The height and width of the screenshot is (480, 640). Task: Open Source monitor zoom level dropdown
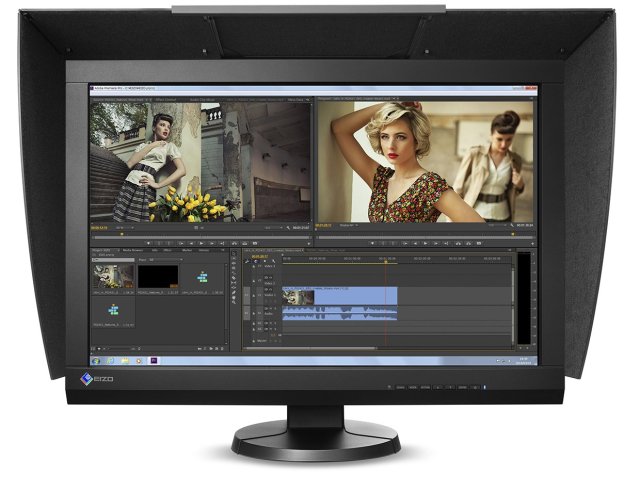click(125, 228)
